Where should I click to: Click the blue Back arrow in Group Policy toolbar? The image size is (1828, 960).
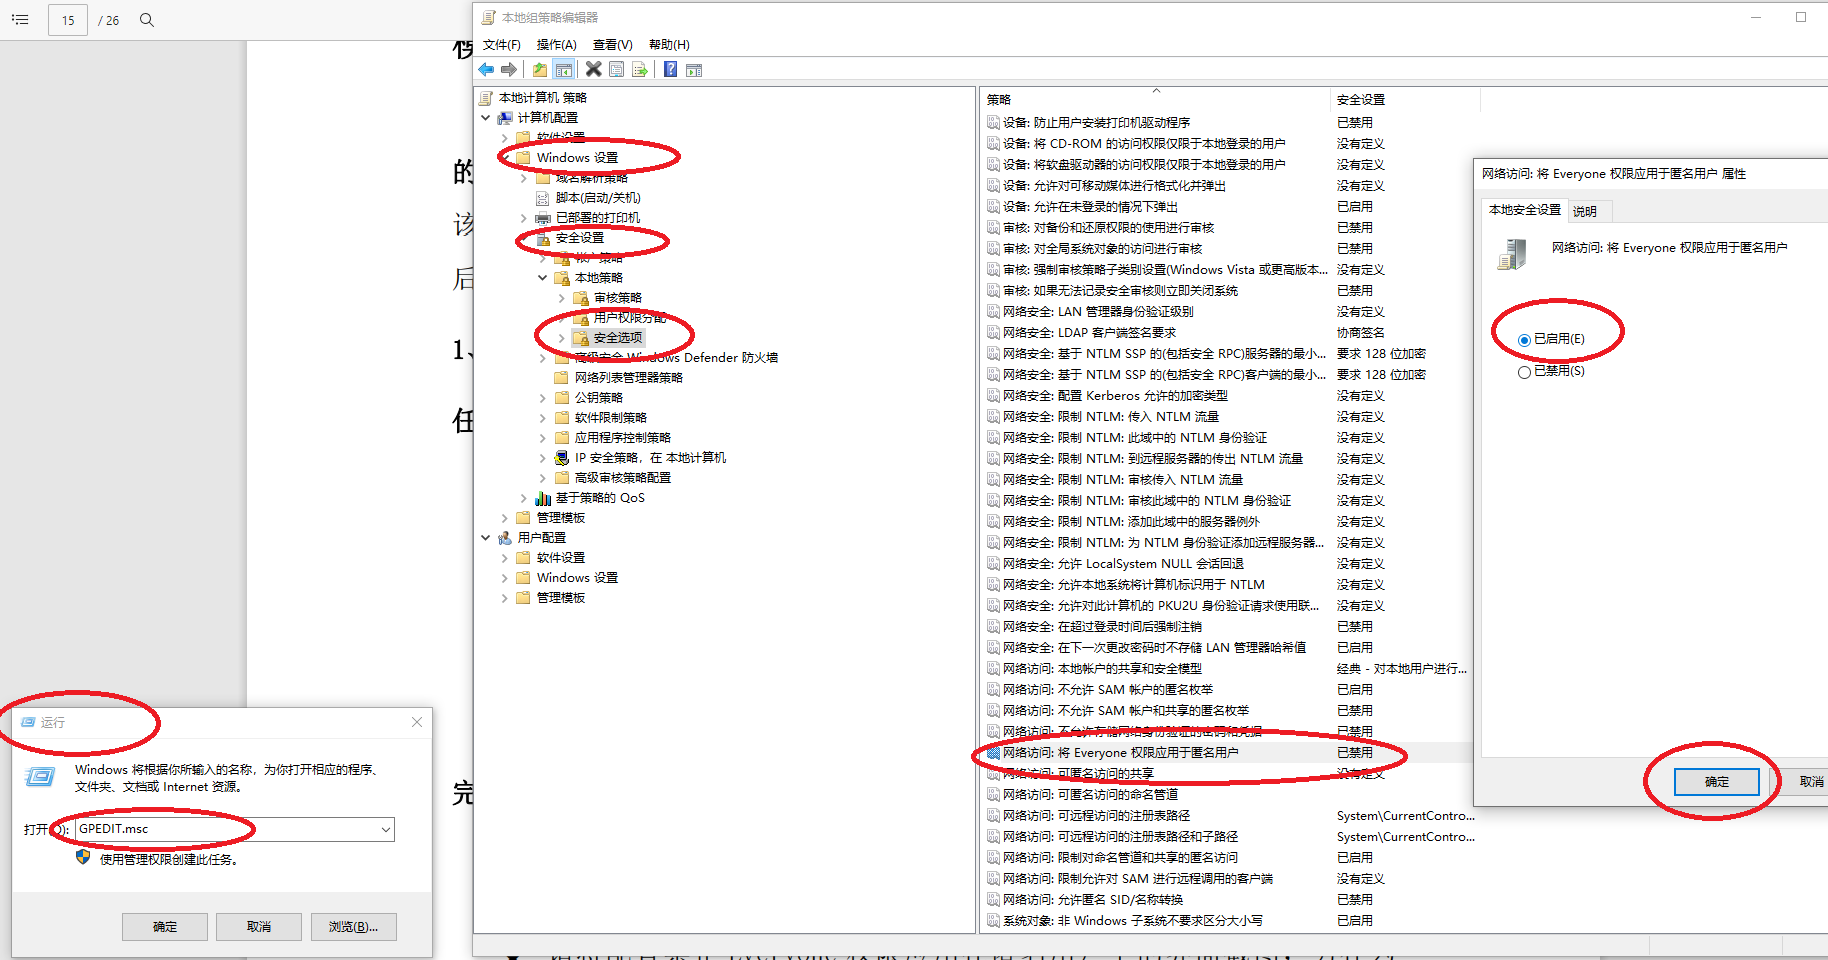click(486, 69)
